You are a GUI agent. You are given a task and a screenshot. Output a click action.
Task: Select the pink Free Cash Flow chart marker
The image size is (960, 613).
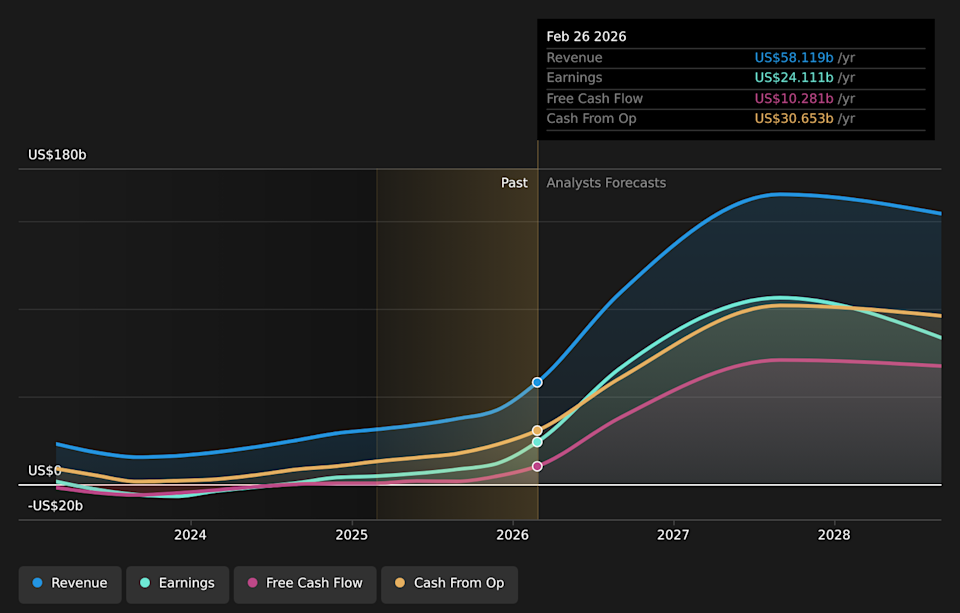[x=537, y=465]
